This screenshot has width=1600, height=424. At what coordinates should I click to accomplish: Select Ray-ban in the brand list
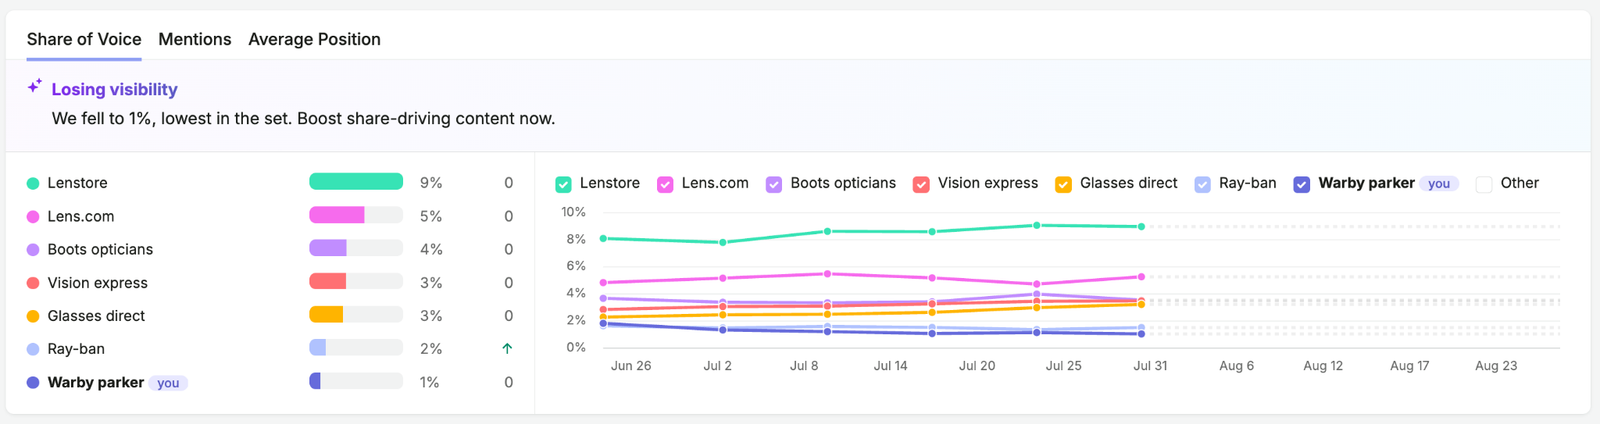coord(76,349)
